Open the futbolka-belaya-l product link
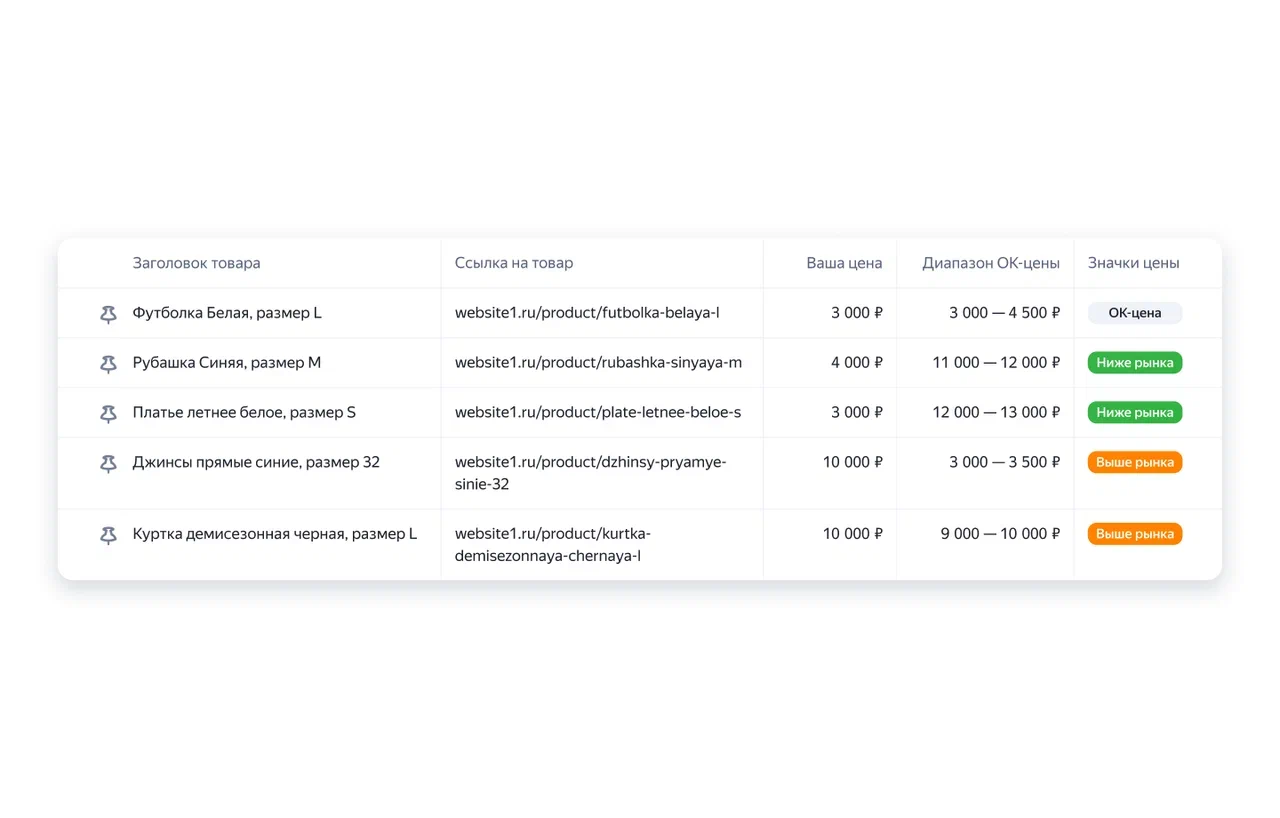1280x818 pixels. (x=587, y=313)
